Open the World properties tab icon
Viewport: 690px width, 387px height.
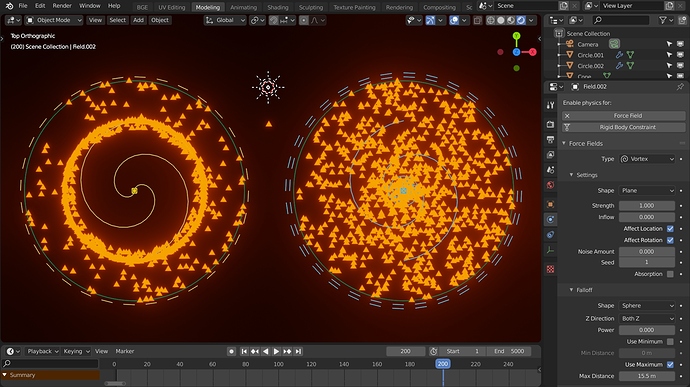pyautogui.click(x=550, y=185)
